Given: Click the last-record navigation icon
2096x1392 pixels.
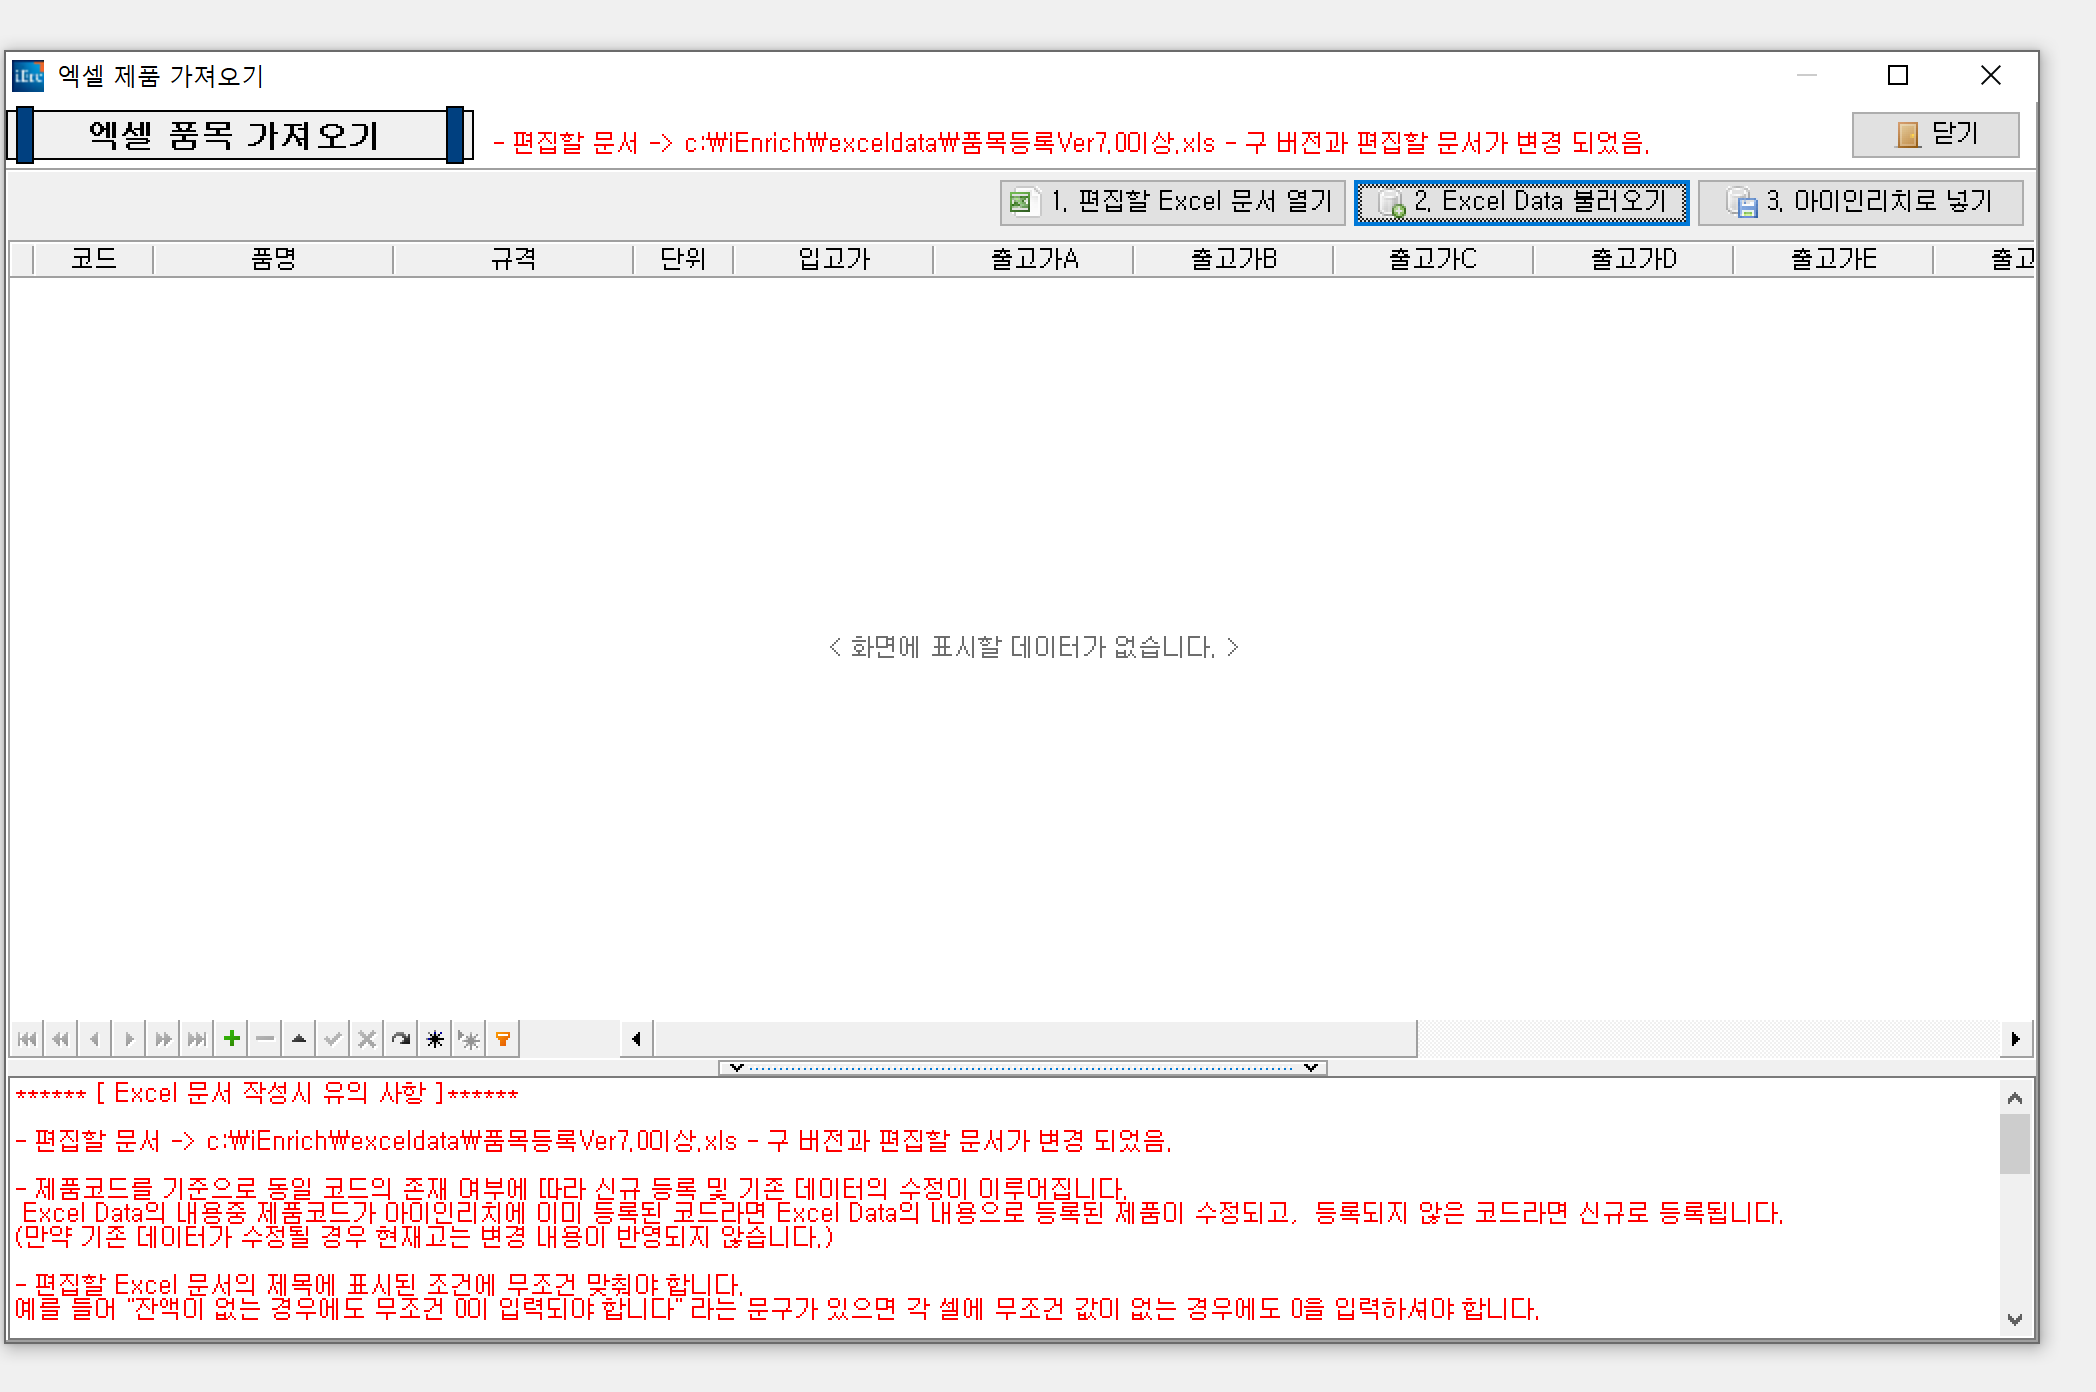Looking at the screenshot, I should click(x=197, y=1039).
